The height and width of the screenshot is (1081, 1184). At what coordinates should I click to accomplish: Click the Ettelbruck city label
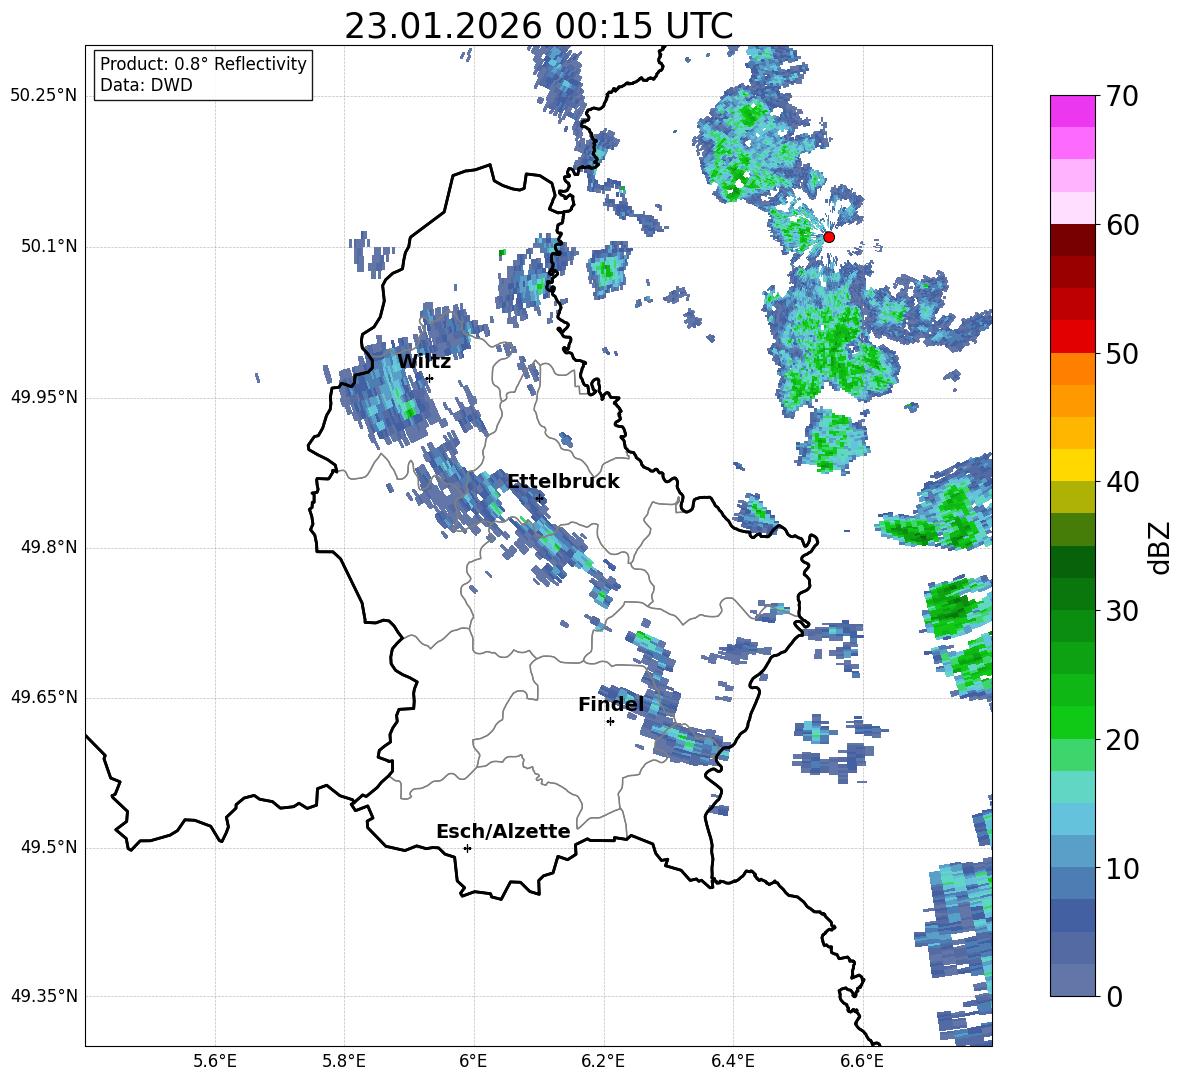pos(563,482)
